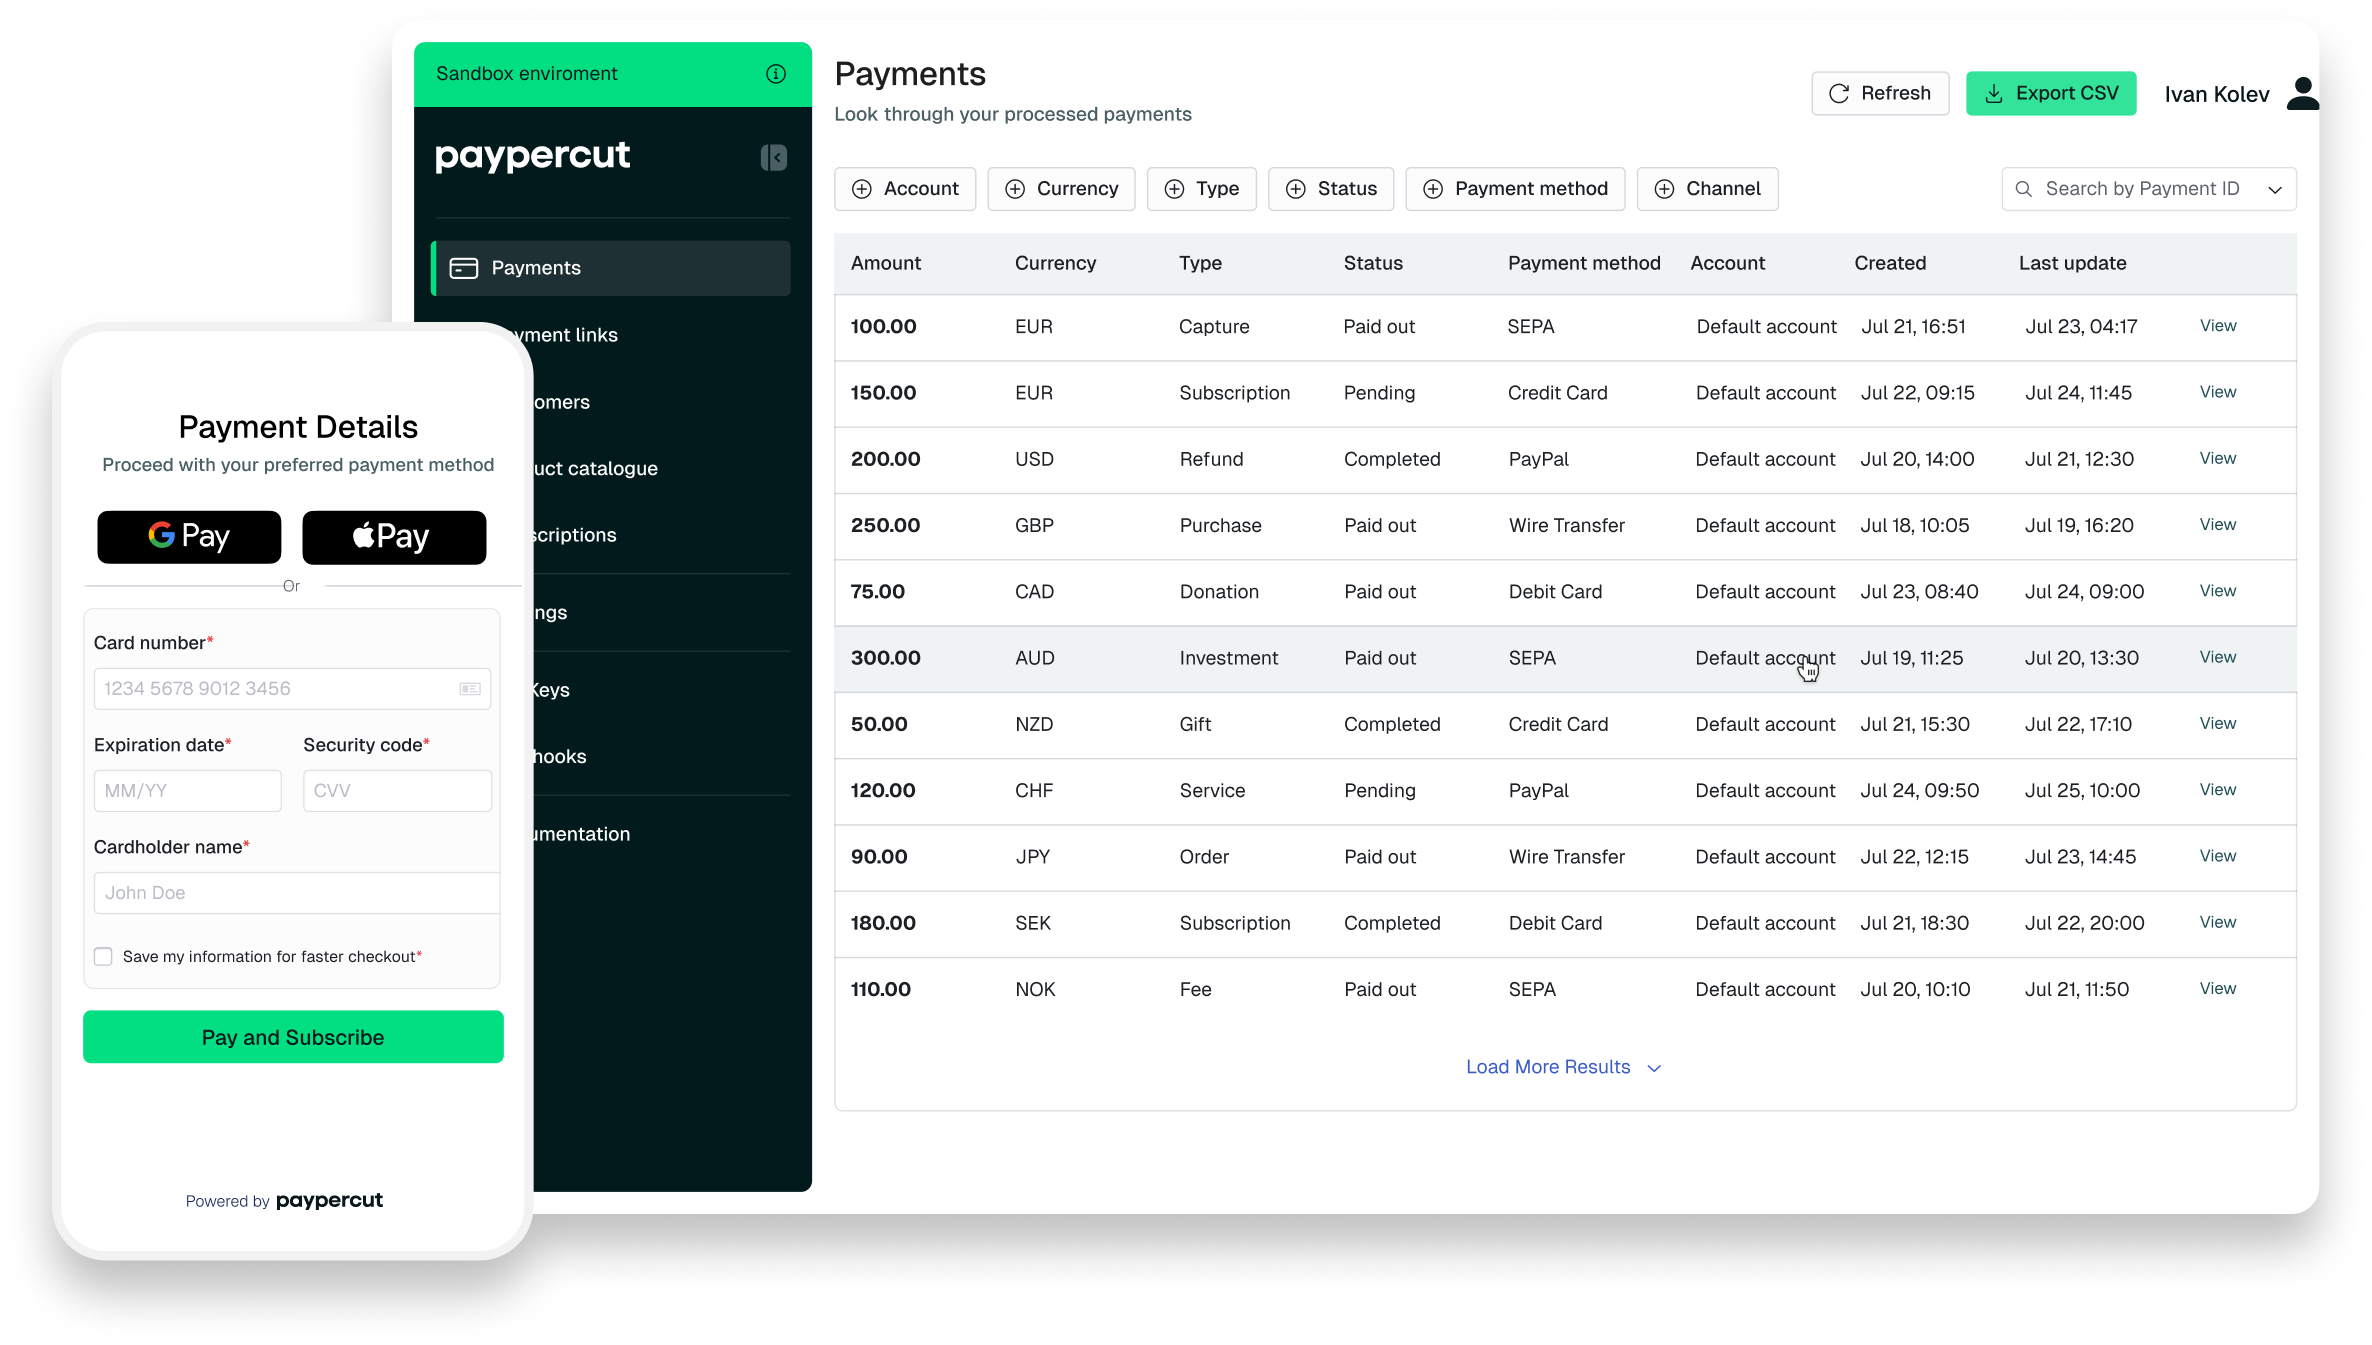
Task: Click the user profile avatar icon
Action: click(x=2302, y=94)
